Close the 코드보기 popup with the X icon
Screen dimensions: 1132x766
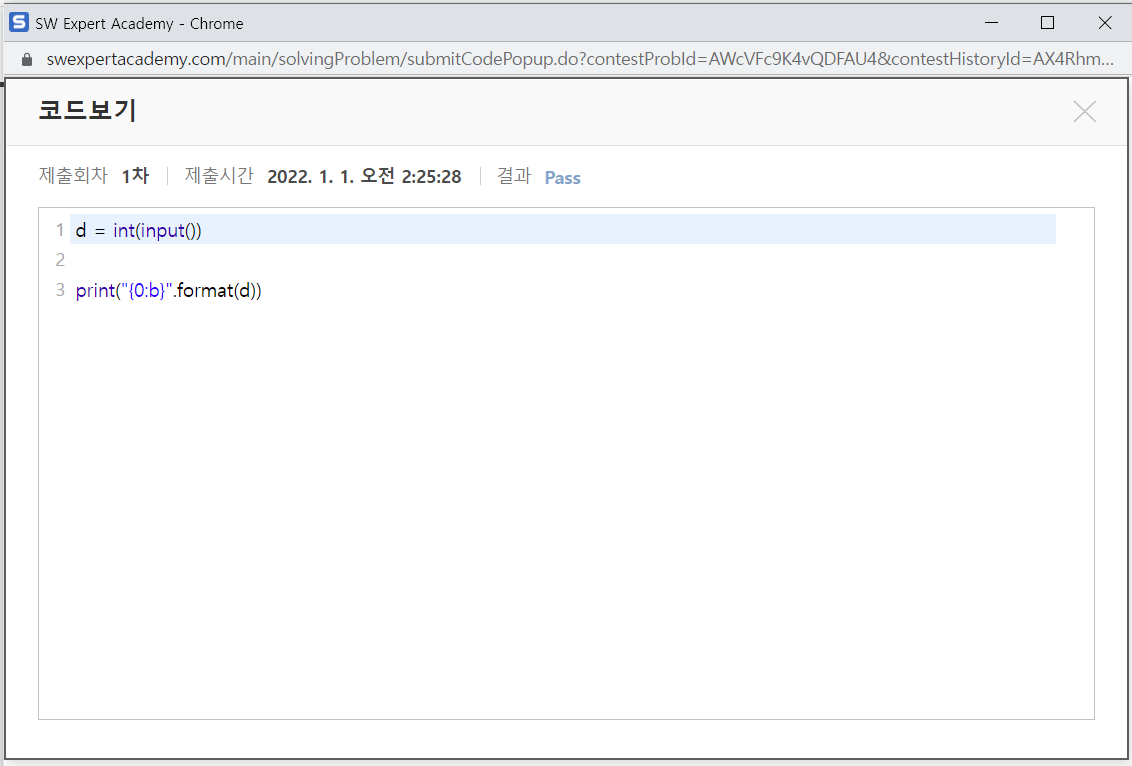[1084, 112]
